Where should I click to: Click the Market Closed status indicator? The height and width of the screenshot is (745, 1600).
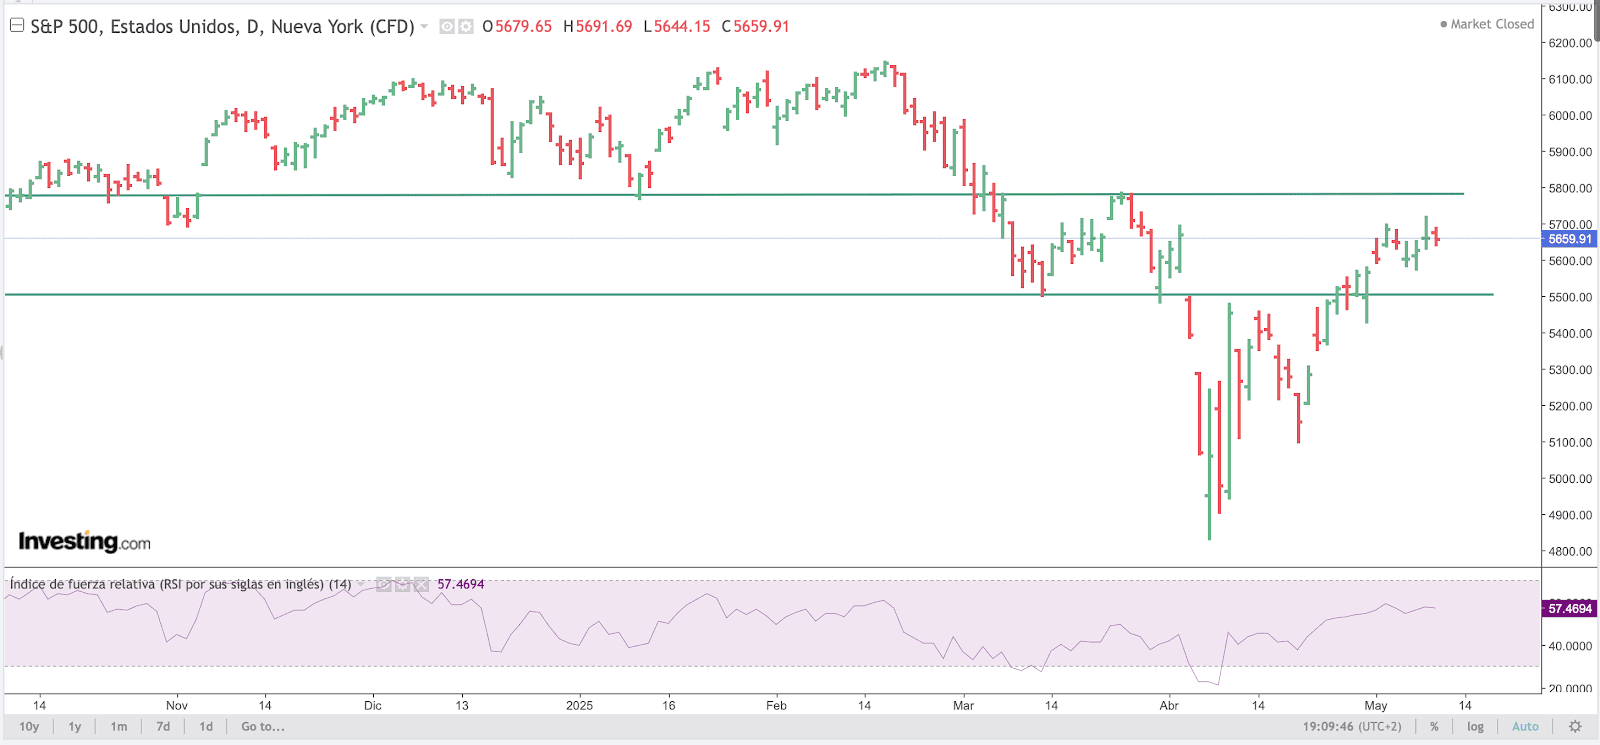(x=1487, y=24)
